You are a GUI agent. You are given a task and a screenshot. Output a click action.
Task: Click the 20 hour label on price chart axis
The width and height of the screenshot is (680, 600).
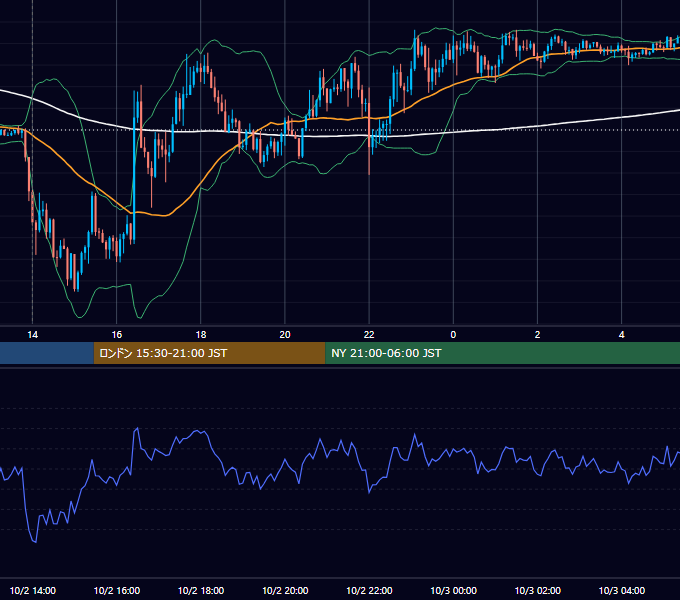click(x=285, y=335)
